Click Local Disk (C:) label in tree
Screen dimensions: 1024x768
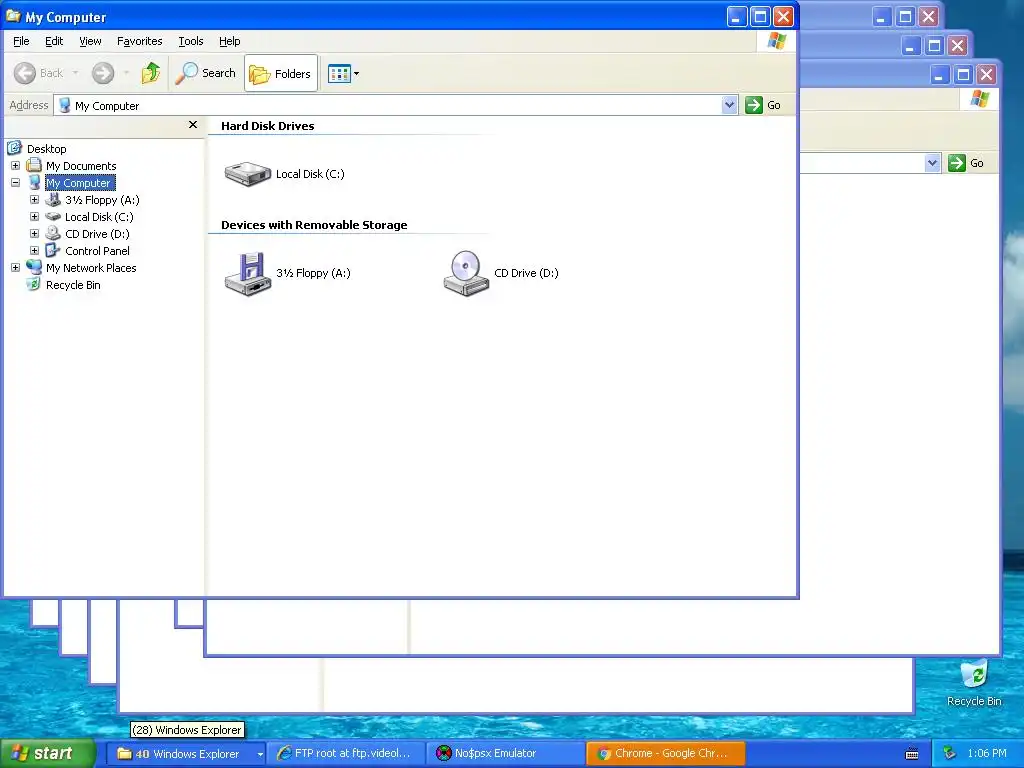[x=99, y=217]
